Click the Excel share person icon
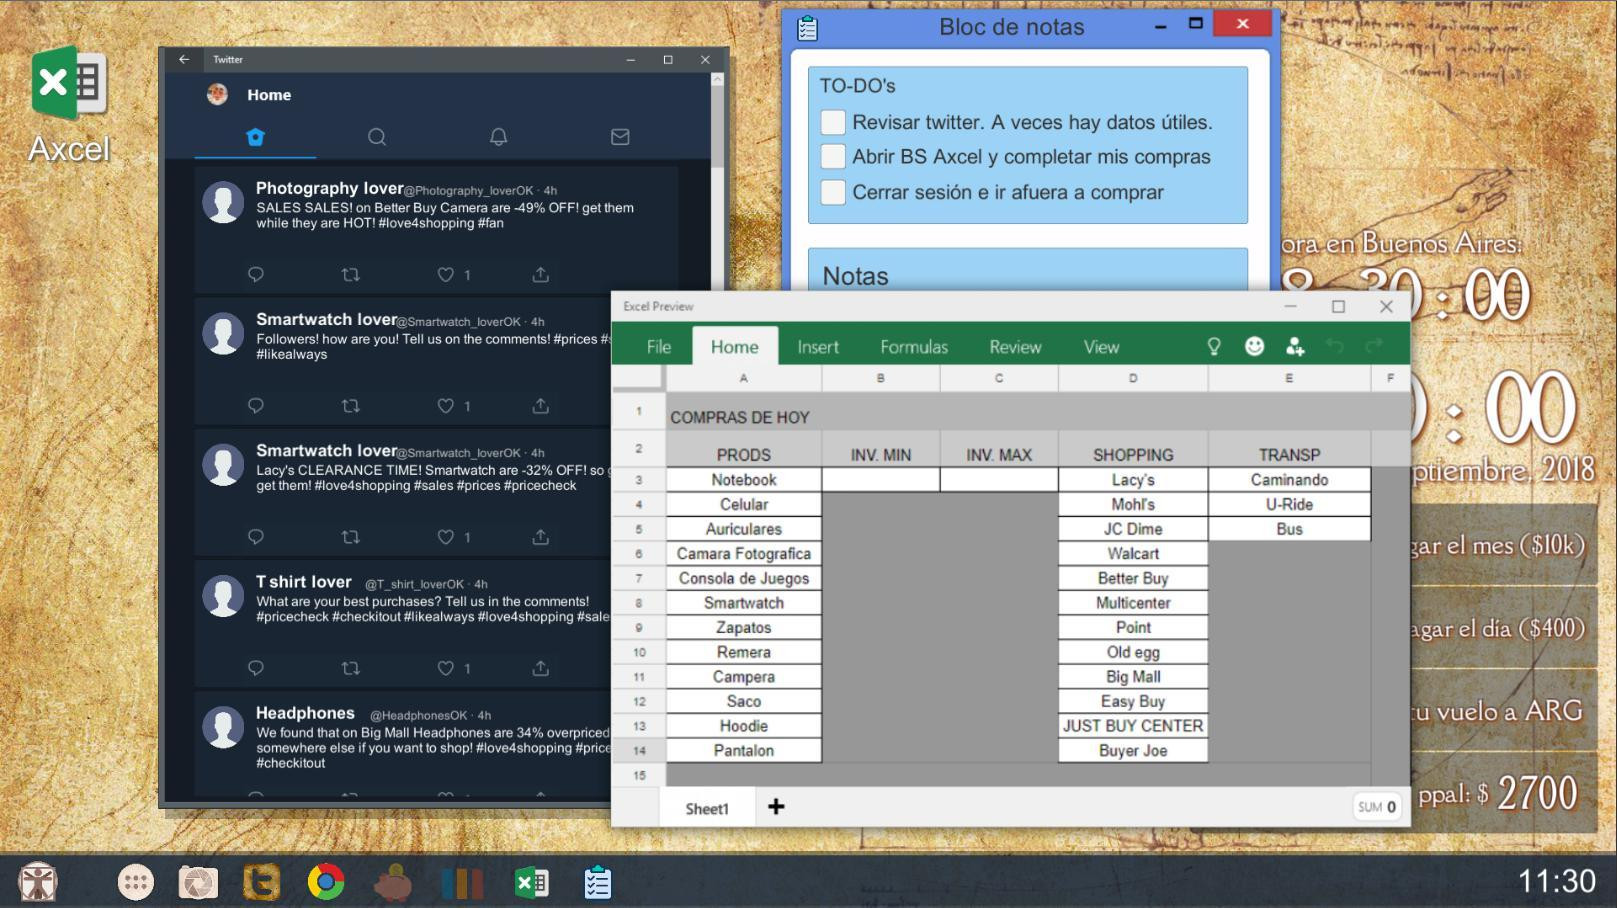 1295,346
